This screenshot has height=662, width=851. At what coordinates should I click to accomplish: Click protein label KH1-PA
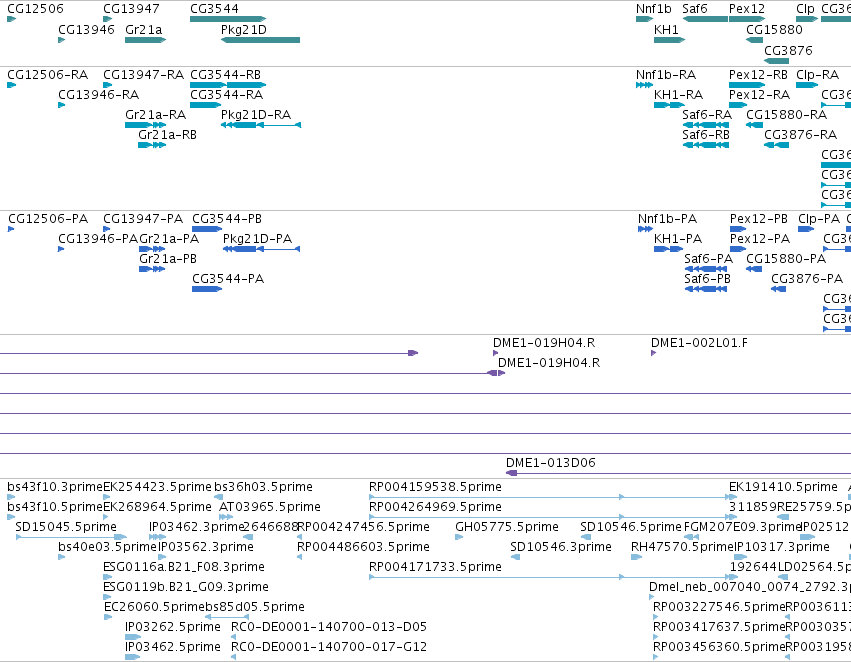tap(678, 239)
